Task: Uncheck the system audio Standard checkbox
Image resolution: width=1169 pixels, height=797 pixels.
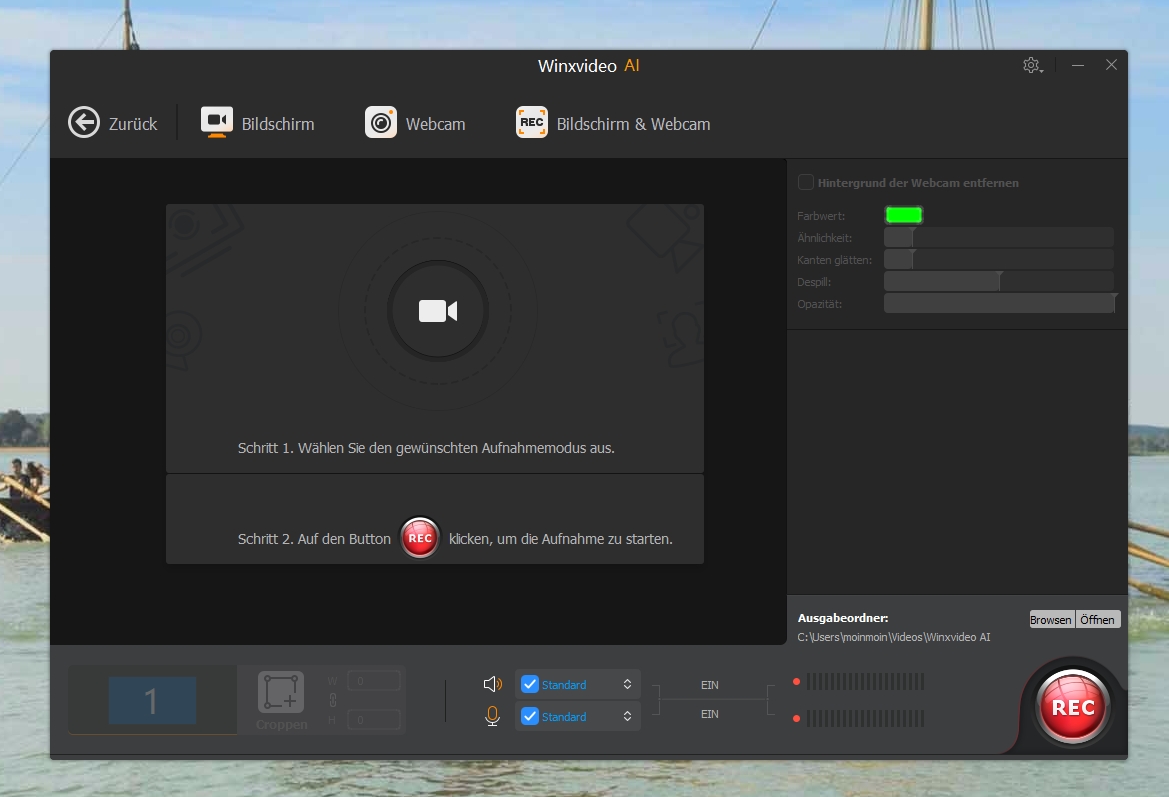Action: (530, 684)
